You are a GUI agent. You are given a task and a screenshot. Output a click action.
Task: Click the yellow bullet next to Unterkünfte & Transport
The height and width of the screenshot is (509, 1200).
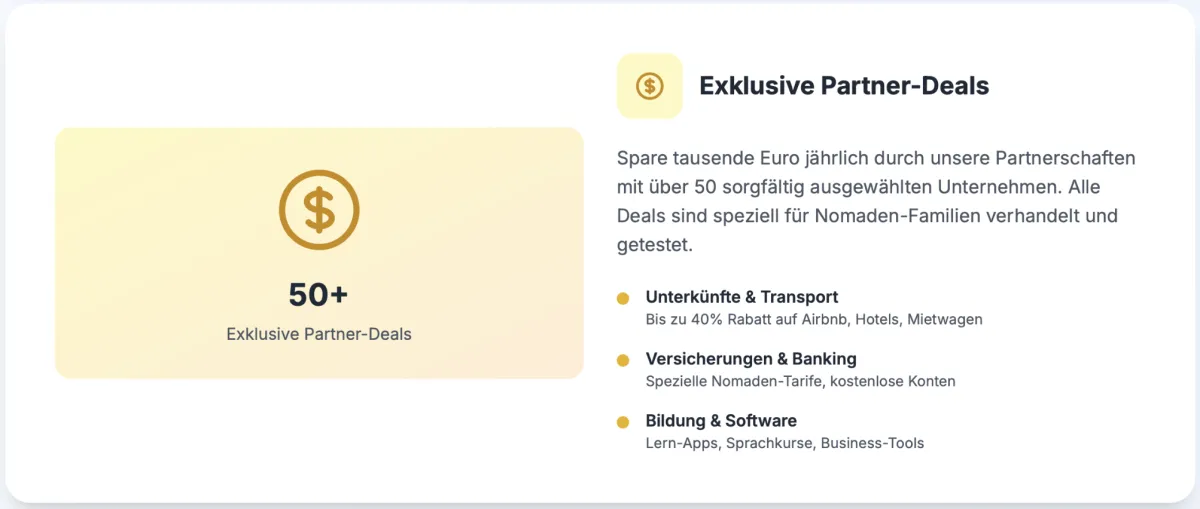623,298
